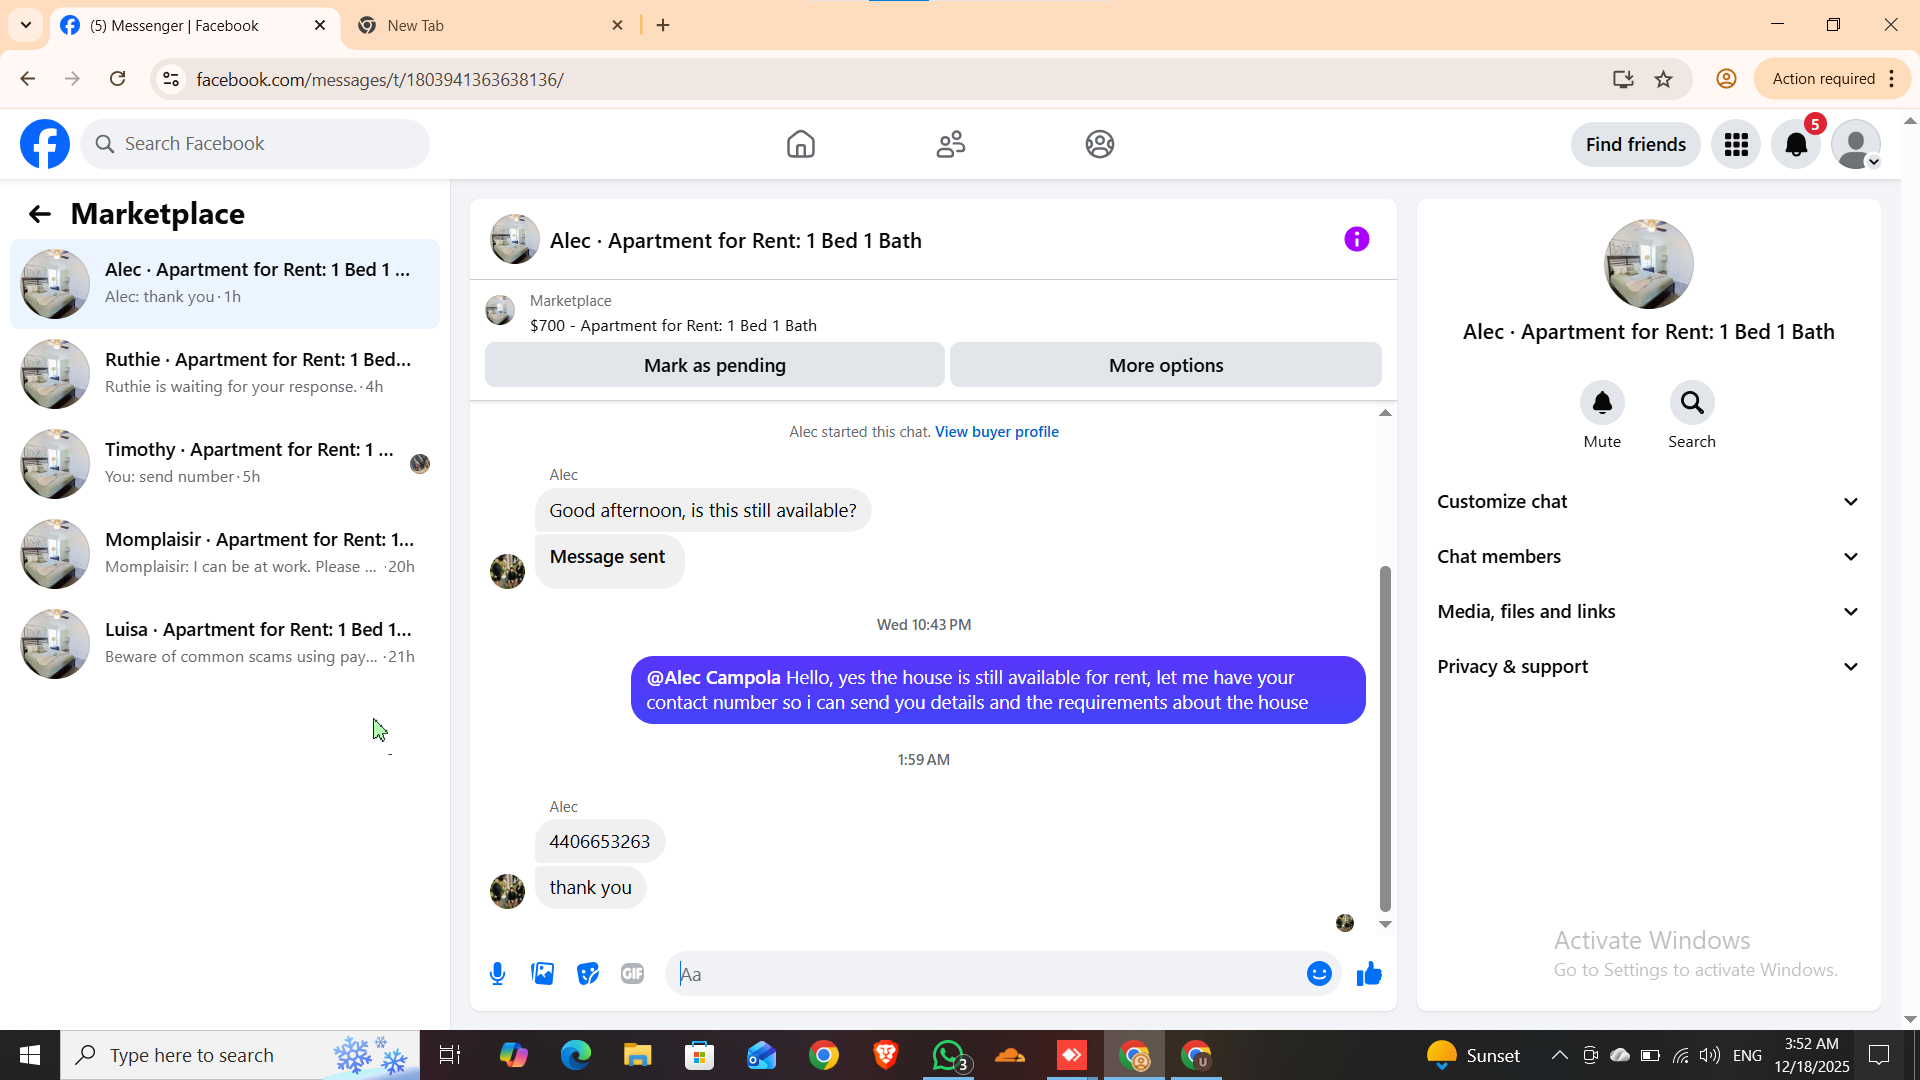
Task: Open WhatsApp from the taskbar
Action: point(948,1055)
